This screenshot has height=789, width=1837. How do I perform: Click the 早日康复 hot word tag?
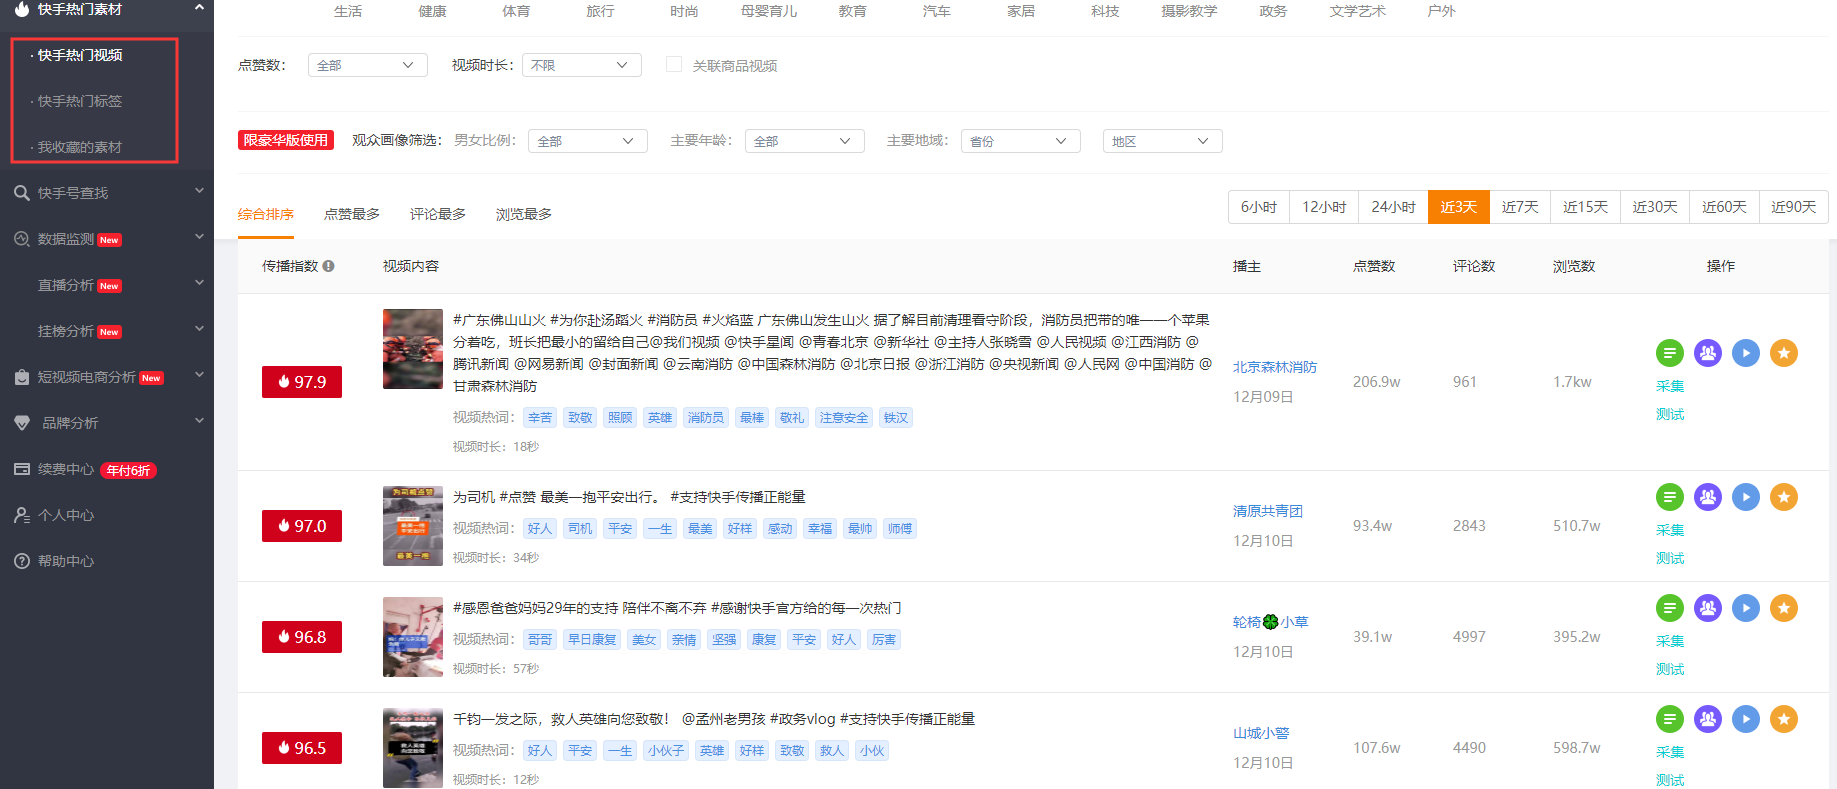click(592, 639)
